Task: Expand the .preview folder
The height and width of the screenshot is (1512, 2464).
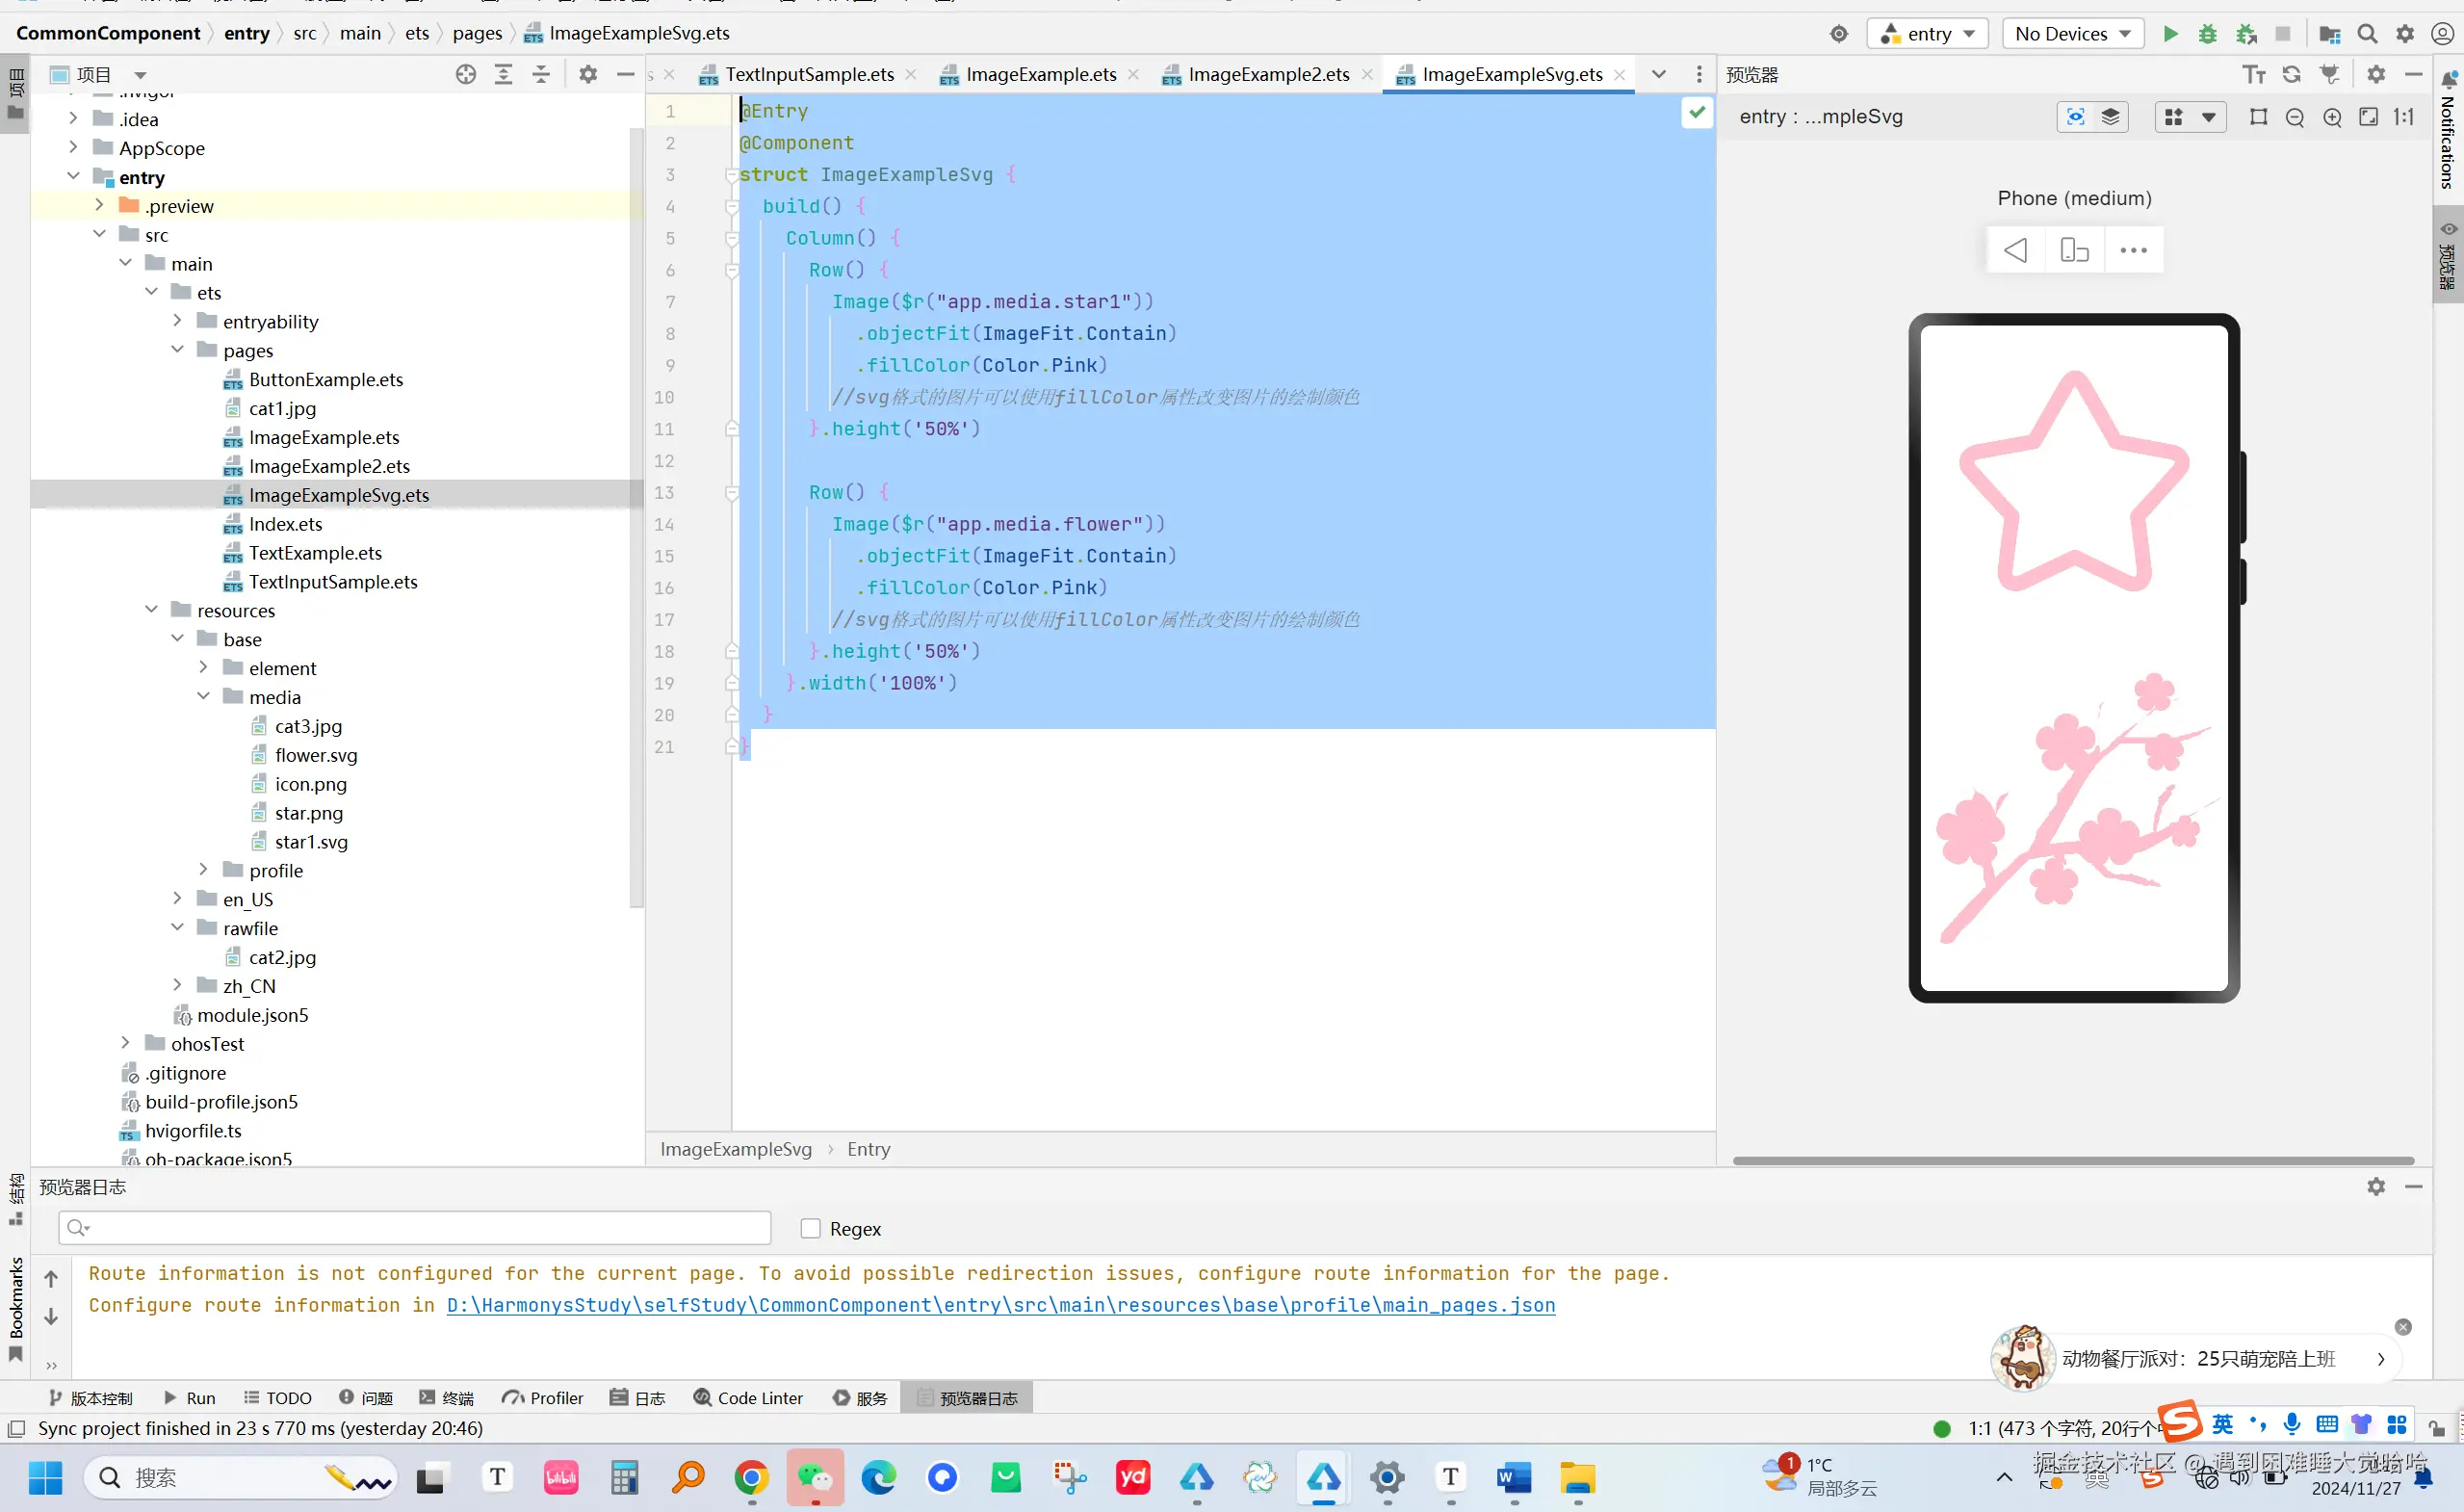Action: coord(99,206)
